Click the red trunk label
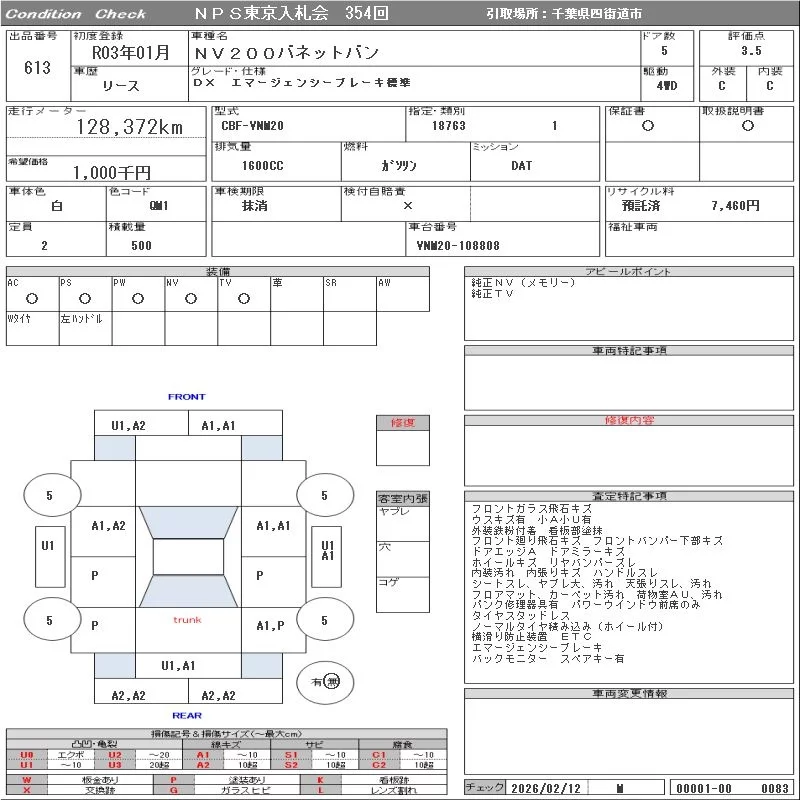The height and width of the screenshot is (800, 800). [x=187, y=620]
